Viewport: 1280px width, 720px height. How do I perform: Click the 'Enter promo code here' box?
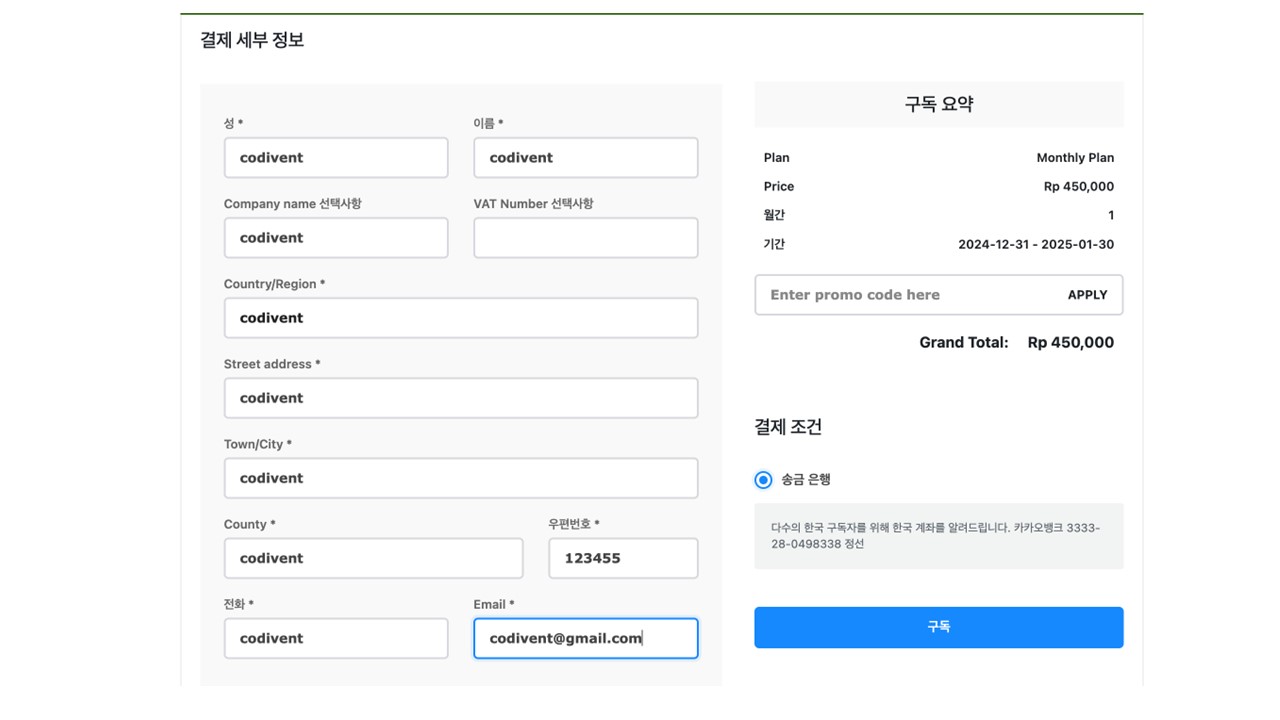coord(900,295)
